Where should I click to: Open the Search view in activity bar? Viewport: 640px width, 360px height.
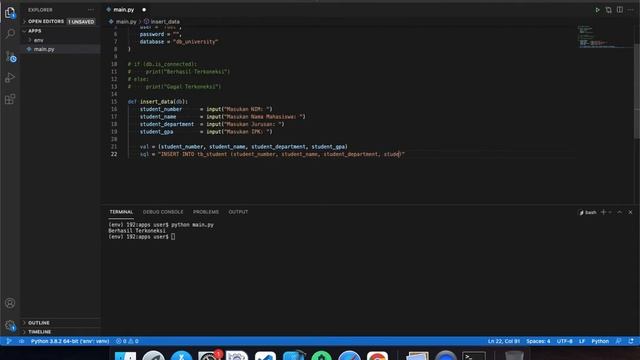click(10, 34)
